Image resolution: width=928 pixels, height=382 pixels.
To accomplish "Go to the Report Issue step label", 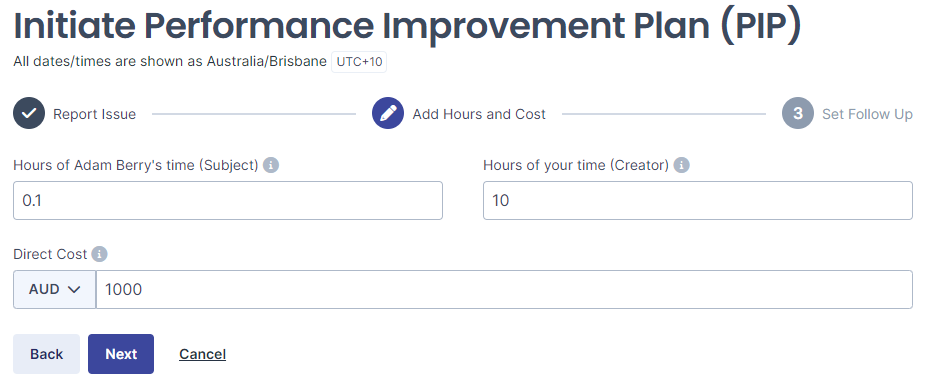I will [95, 114].
